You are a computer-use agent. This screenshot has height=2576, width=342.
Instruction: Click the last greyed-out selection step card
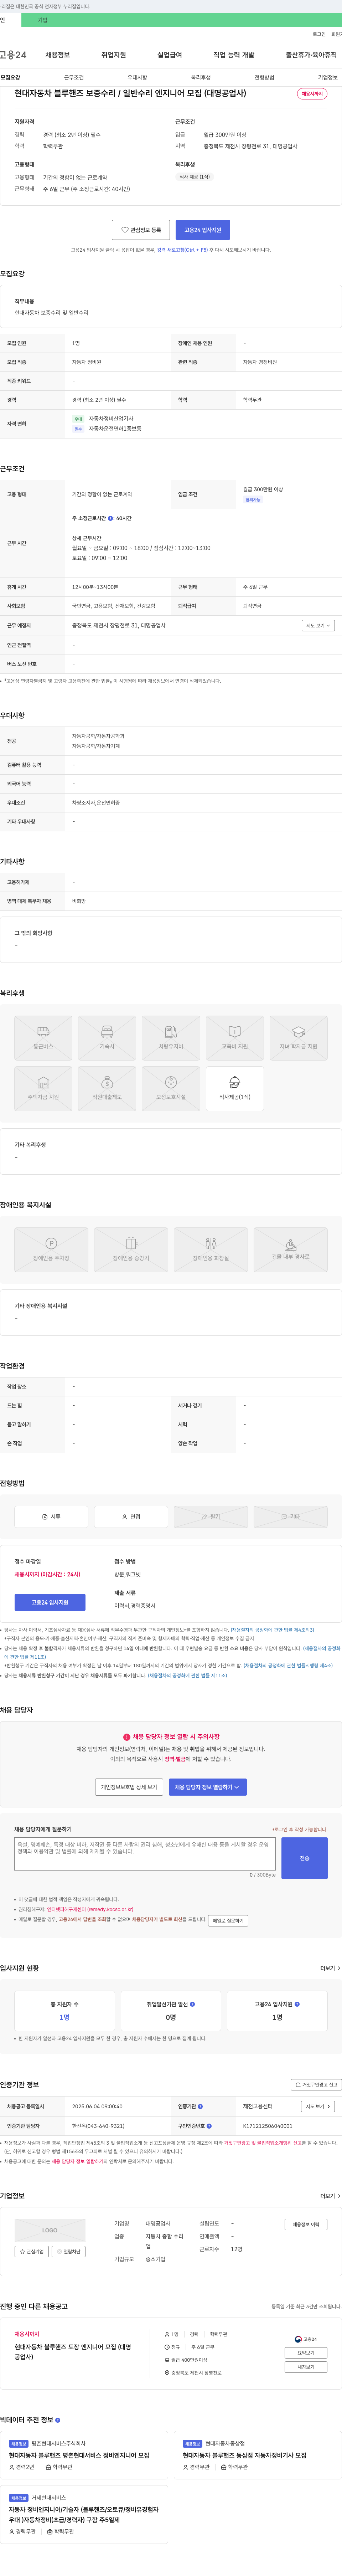tap(291, 1517)
